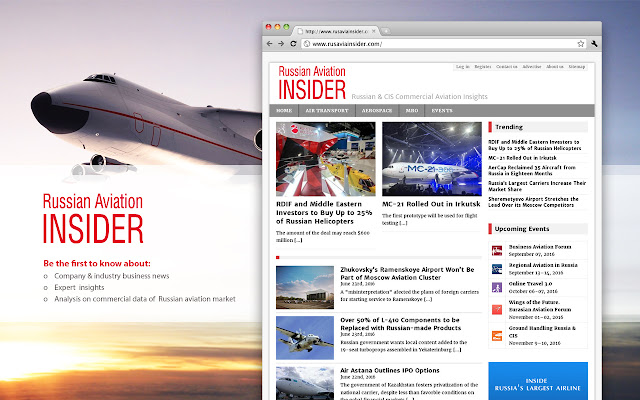This screenshot has height=400, width=640.
Task: Open the AEROSPACE menu item
Action: tap(377, 111)
